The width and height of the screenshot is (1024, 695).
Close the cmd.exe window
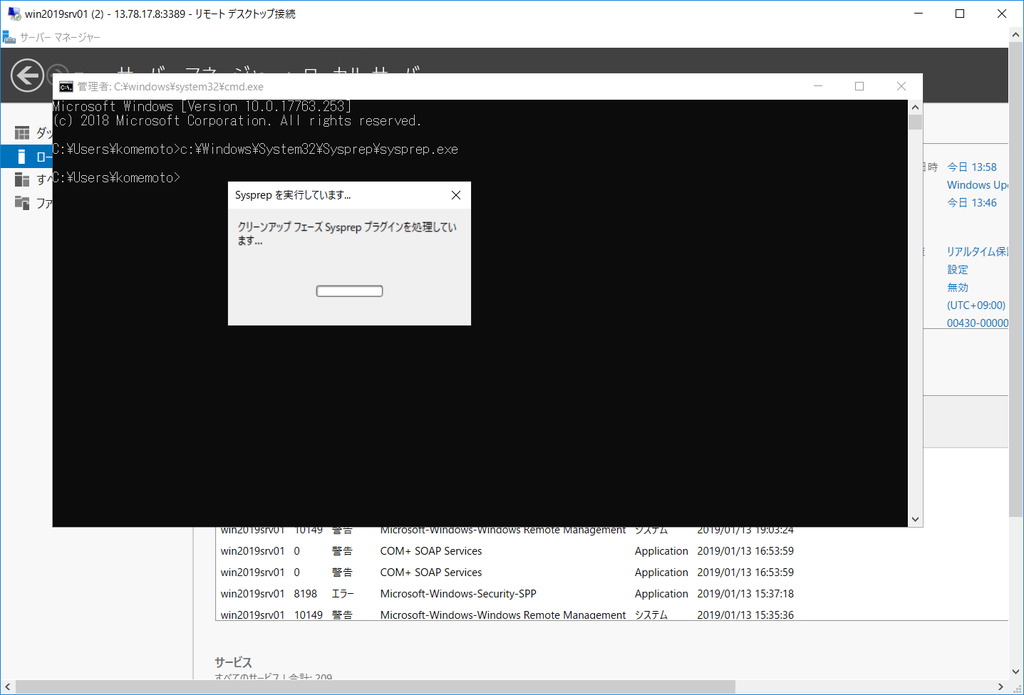pos(901,86)
